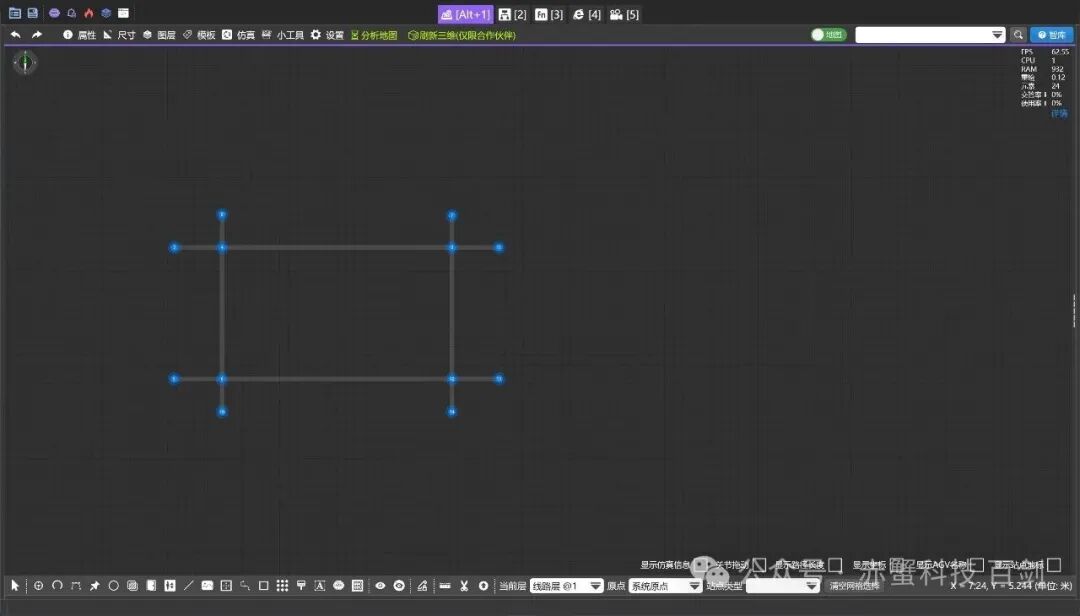1080x616 pixels.
Task: Tick the 显示AGV名称 checkbox
Action: (x=977, y=565)
